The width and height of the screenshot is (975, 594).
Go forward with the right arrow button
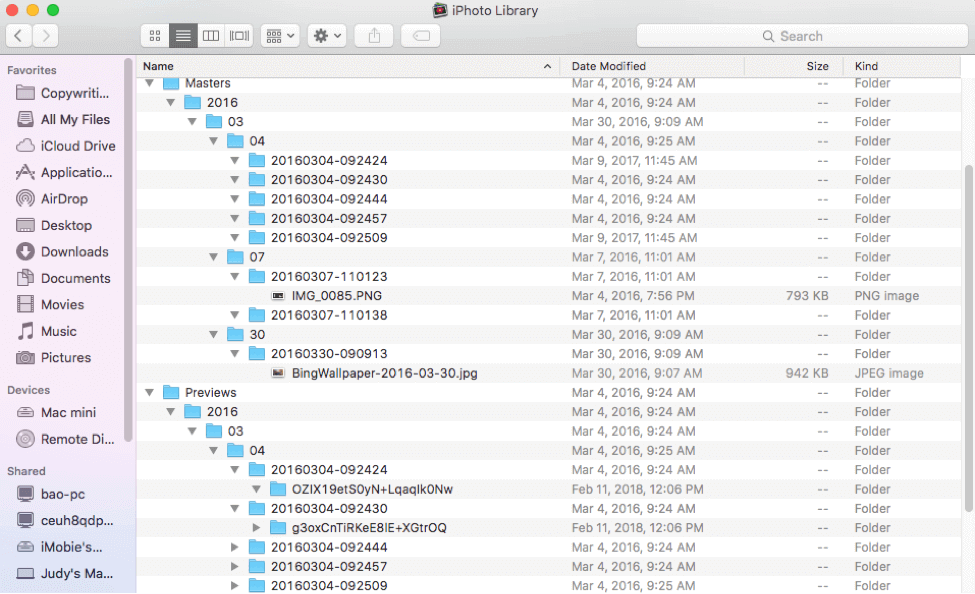pyautogui.click(x=45, y=36)
